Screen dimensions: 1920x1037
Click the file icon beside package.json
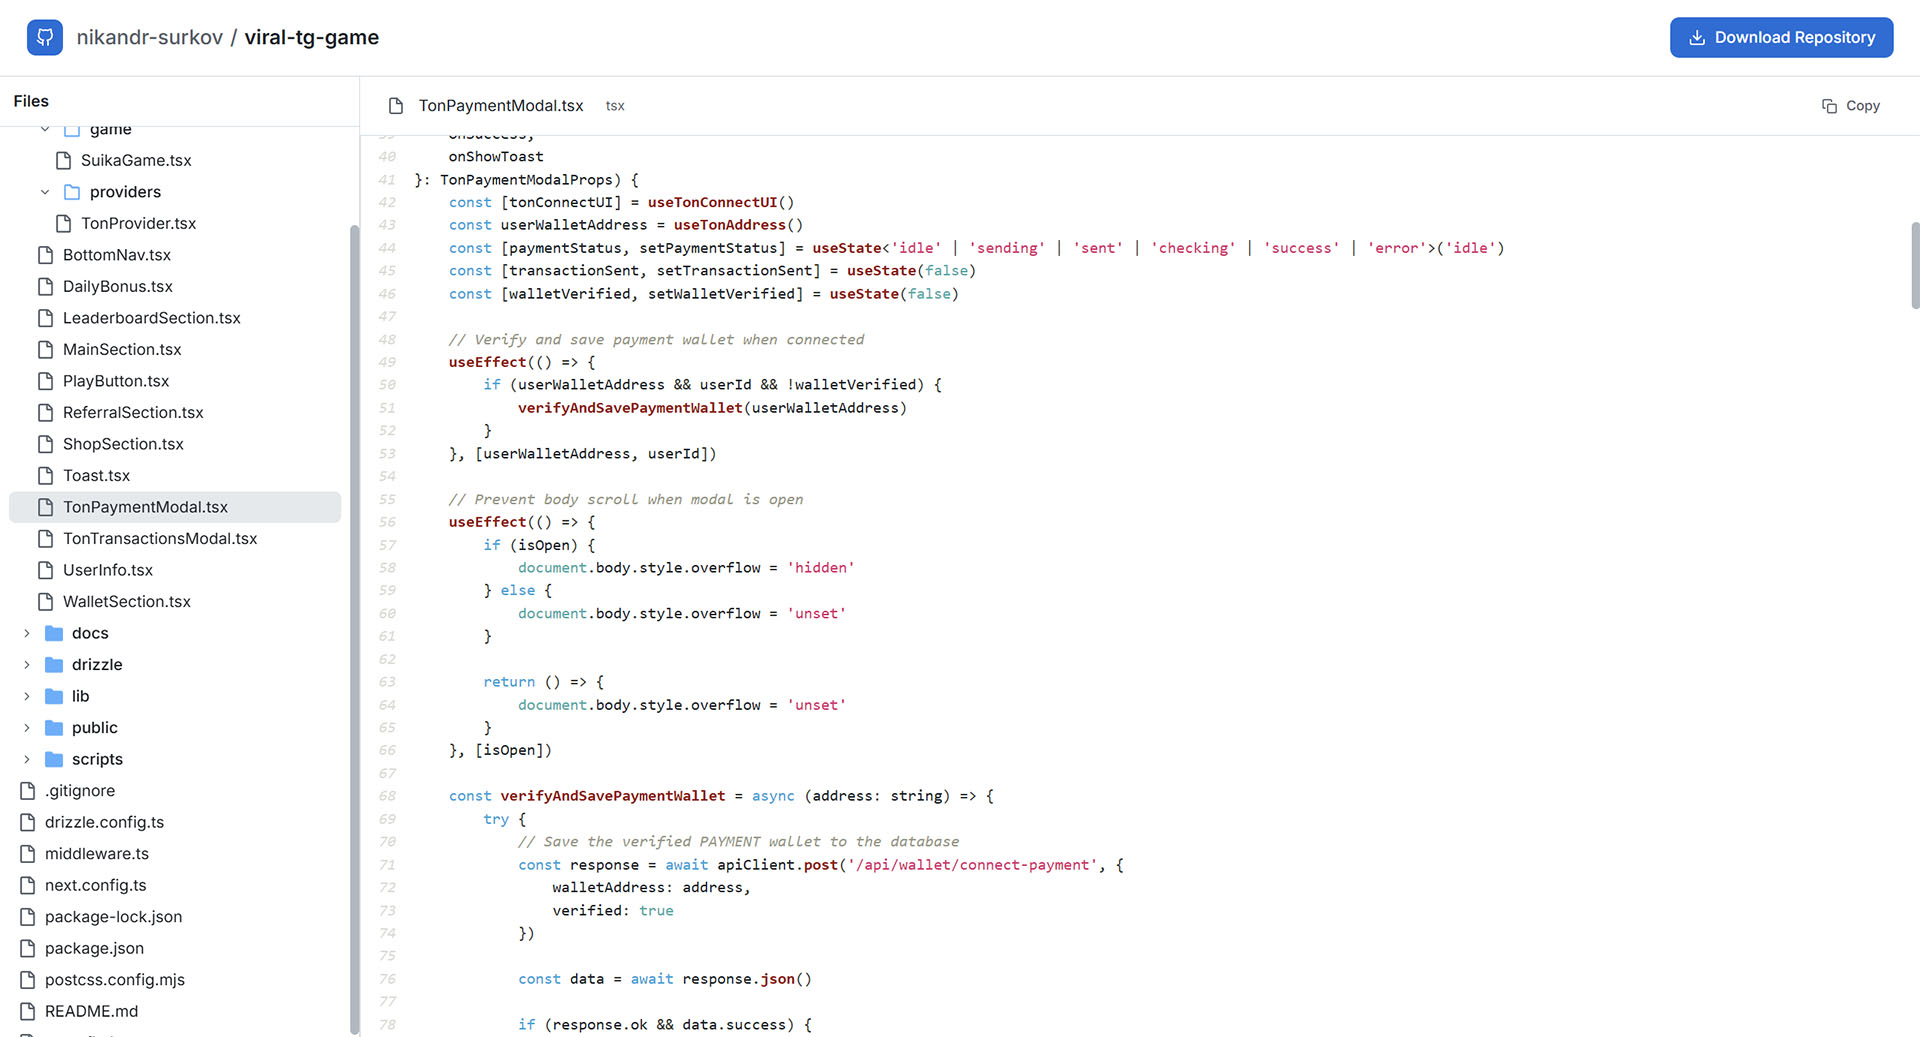(26, 948)
